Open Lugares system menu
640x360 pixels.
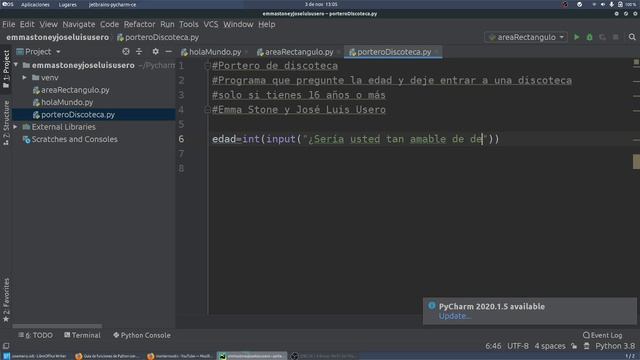pyautogui.click(x=67, y=4)
